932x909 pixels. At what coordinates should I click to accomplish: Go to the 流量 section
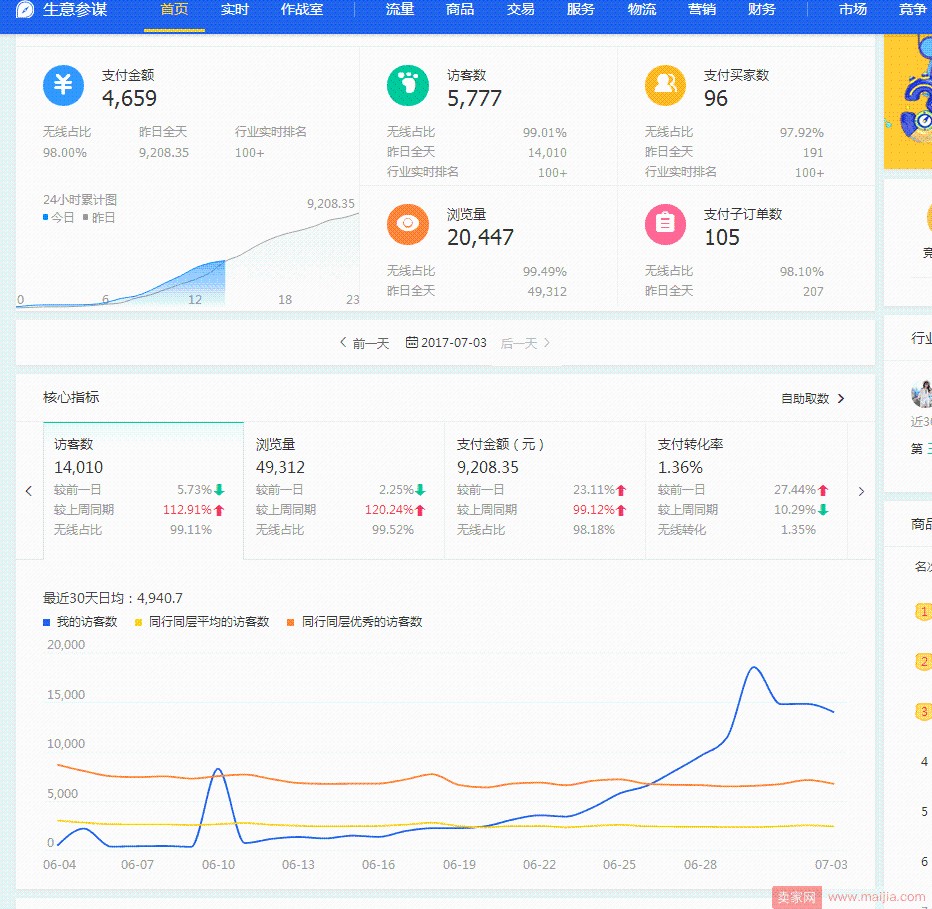click(400, 10)
